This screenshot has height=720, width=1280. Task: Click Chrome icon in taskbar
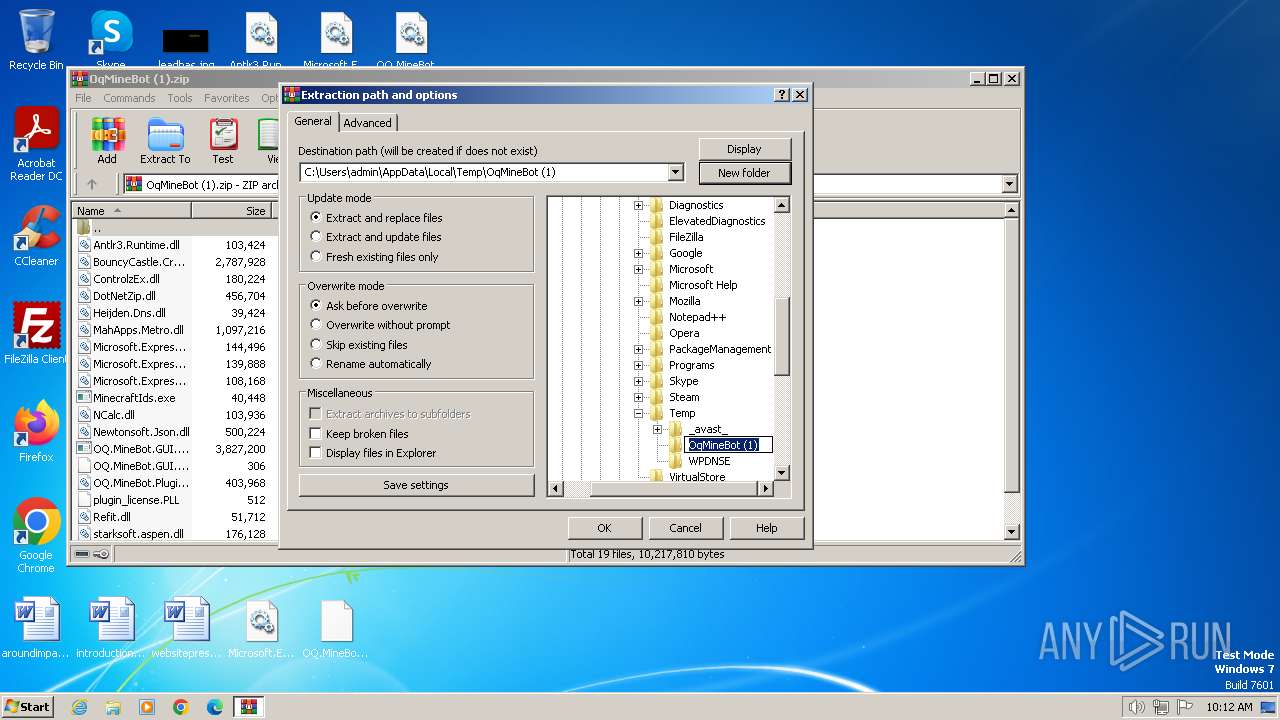tap(181, 707)
